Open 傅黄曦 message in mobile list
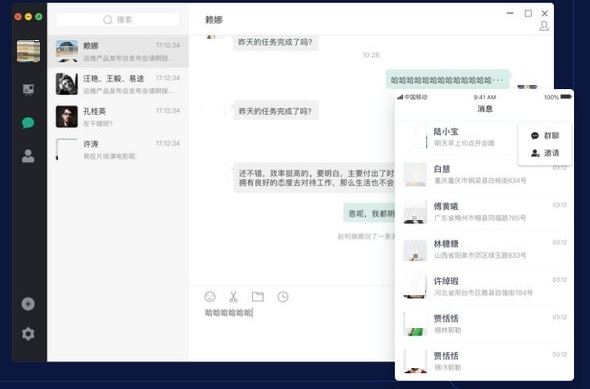 (484, 211)
